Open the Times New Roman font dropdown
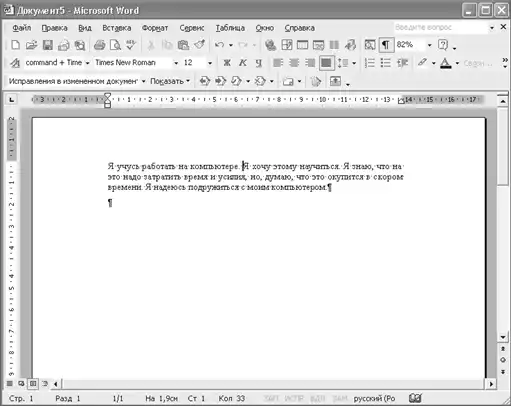511x406 pixels. pos(176,63)
